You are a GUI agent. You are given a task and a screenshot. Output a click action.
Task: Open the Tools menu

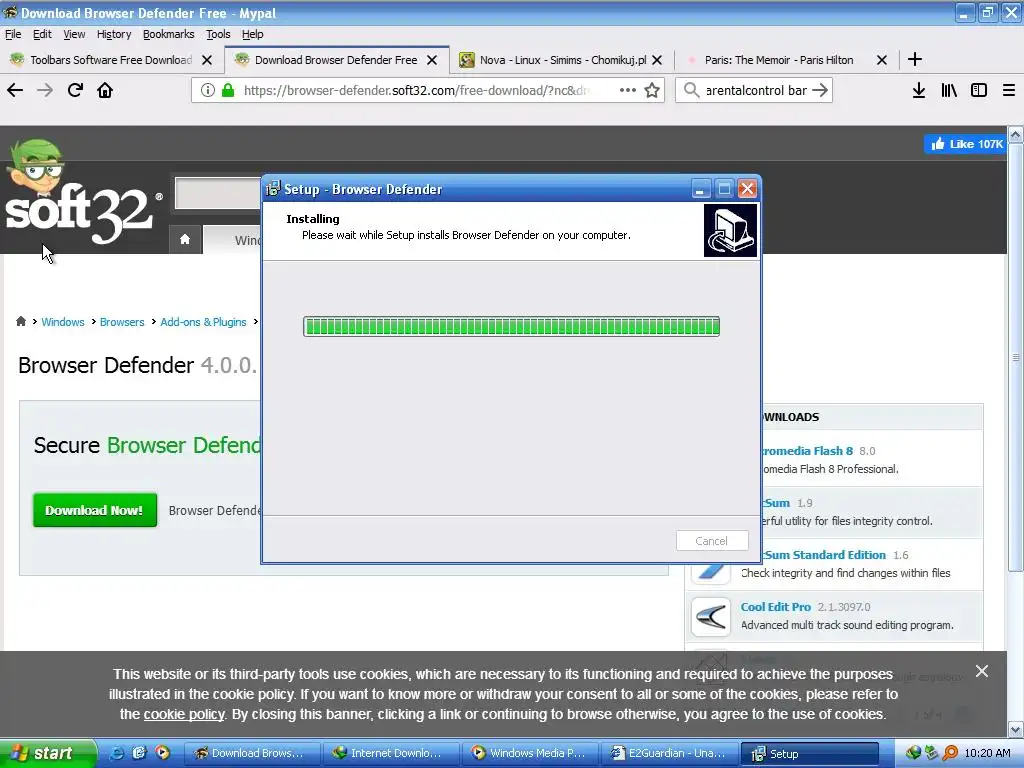pos(218,34)
